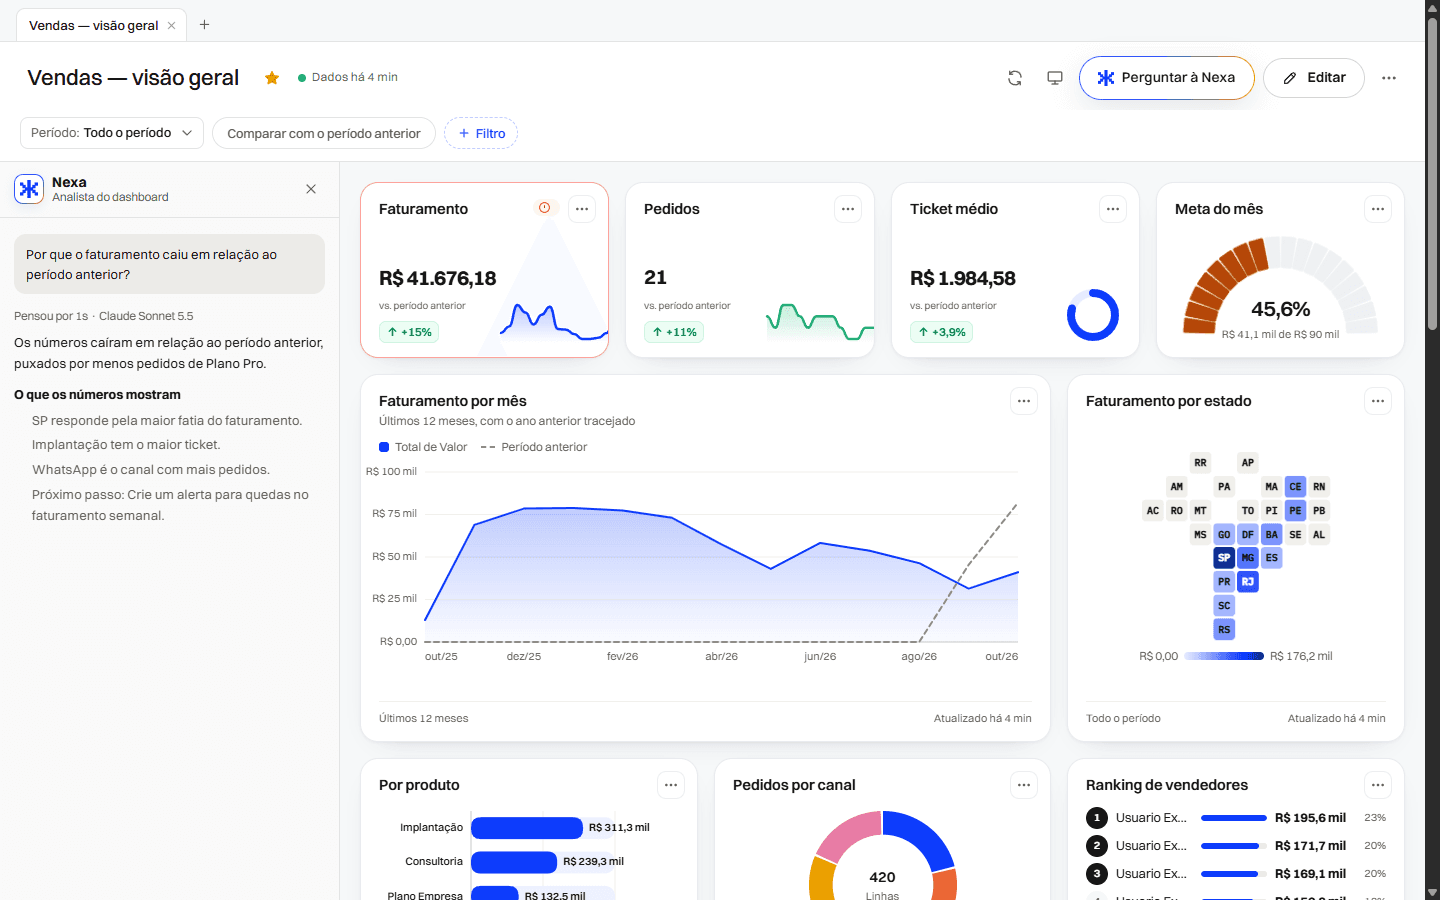Click the Editar button

tap(1314, 78)
